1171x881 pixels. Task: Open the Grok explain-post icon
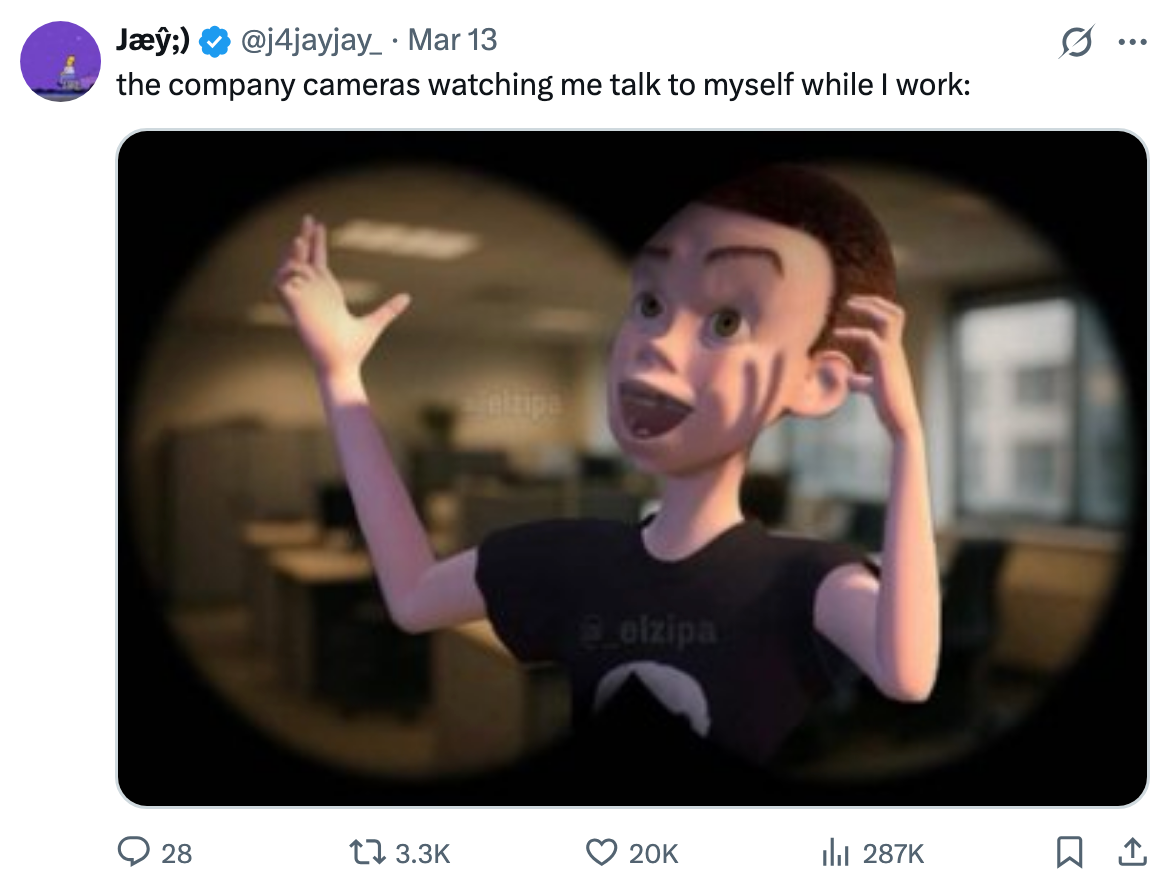(x=1077, y=43)
